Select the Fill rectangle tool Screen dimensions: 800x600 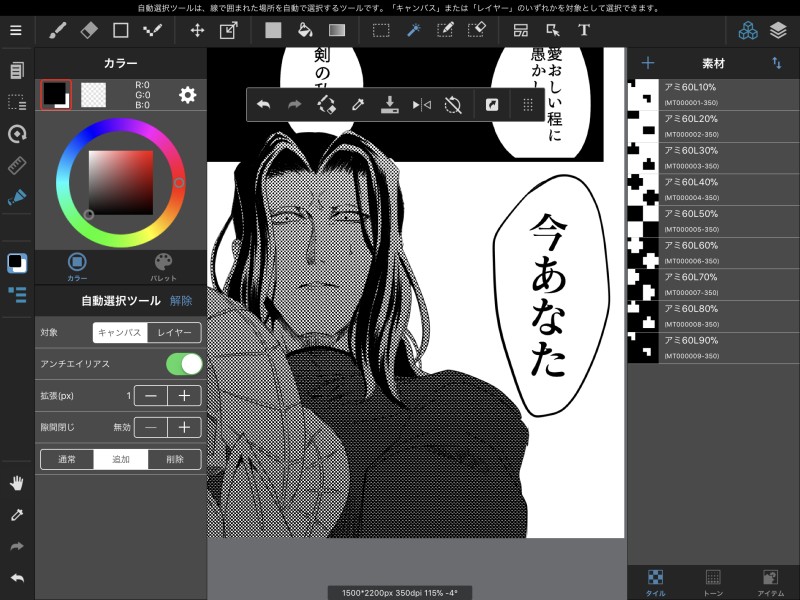click(x=273, y=31)
